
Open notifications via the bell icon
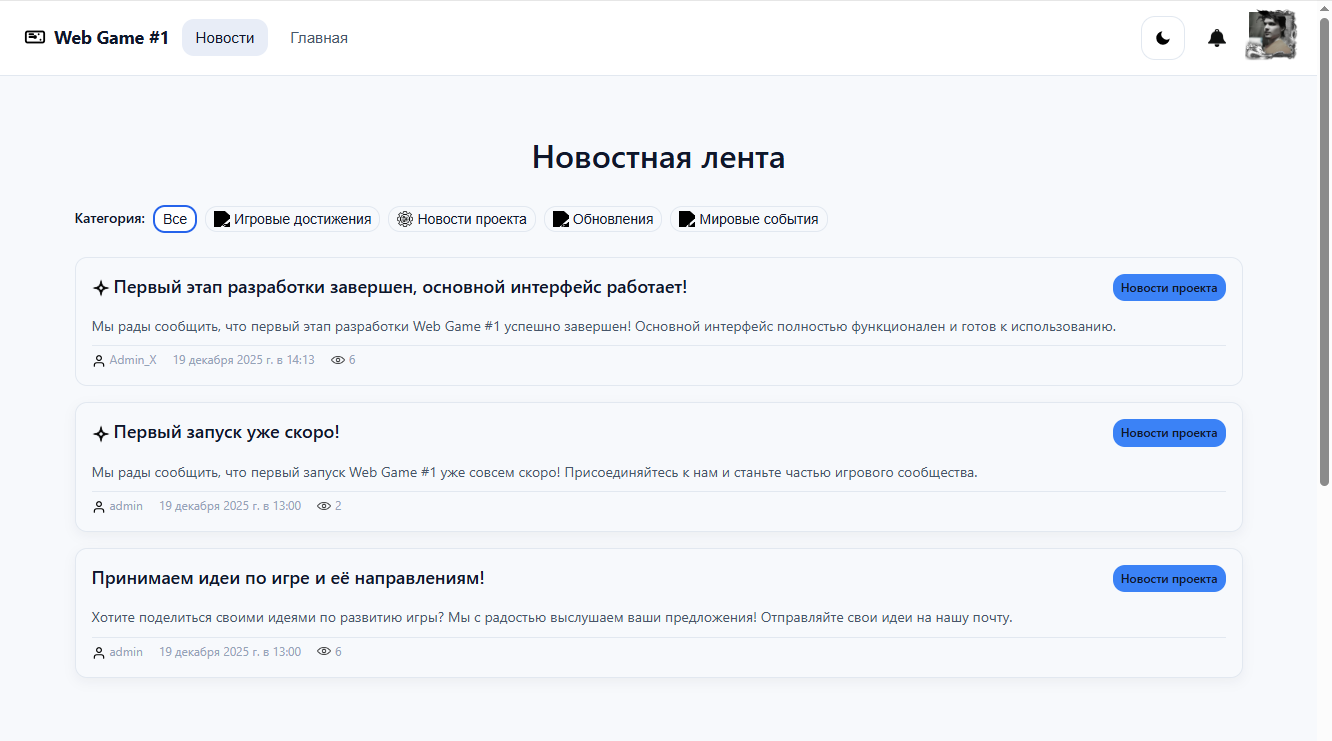(1216, 38)
